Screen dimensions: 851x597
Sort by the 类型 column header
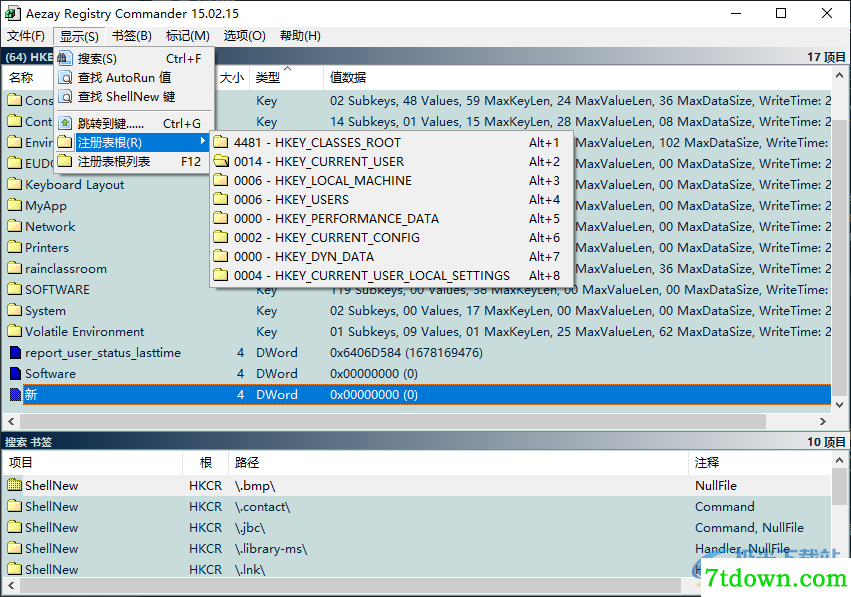[x=286, y=78]
